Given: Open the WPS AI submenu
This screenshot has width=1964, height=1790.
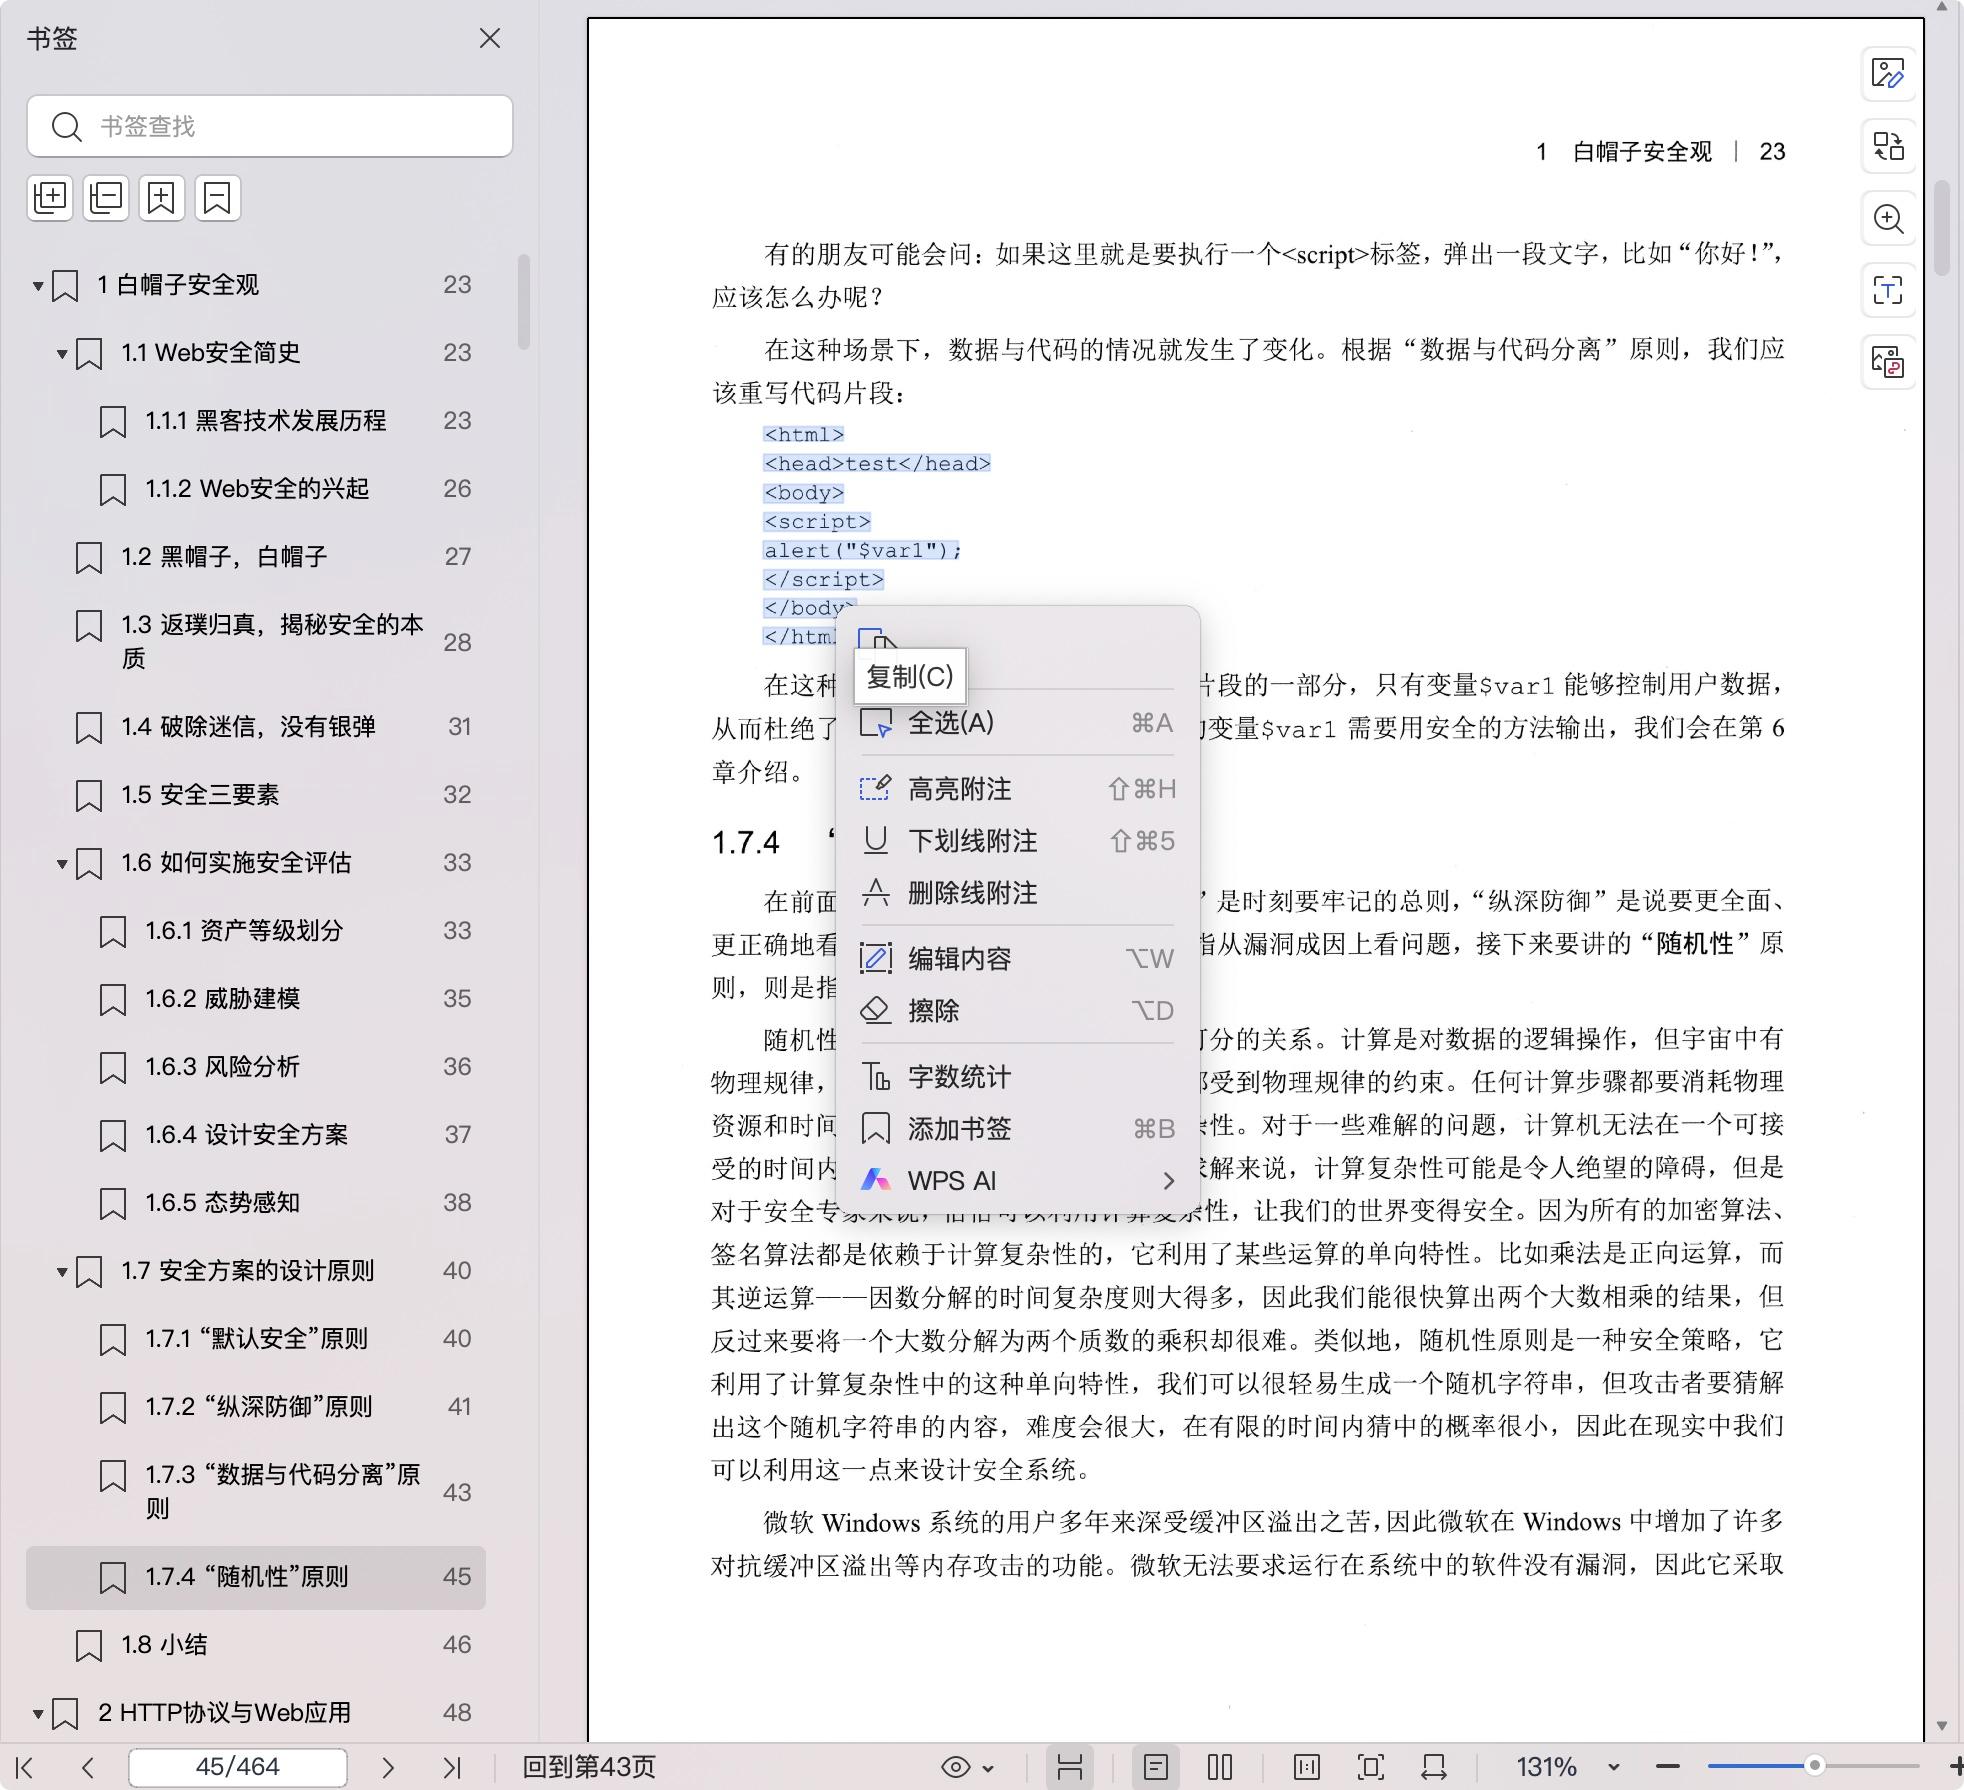Looking at the screenshot, I should pyautogui.click(x=1017, y=1181).
